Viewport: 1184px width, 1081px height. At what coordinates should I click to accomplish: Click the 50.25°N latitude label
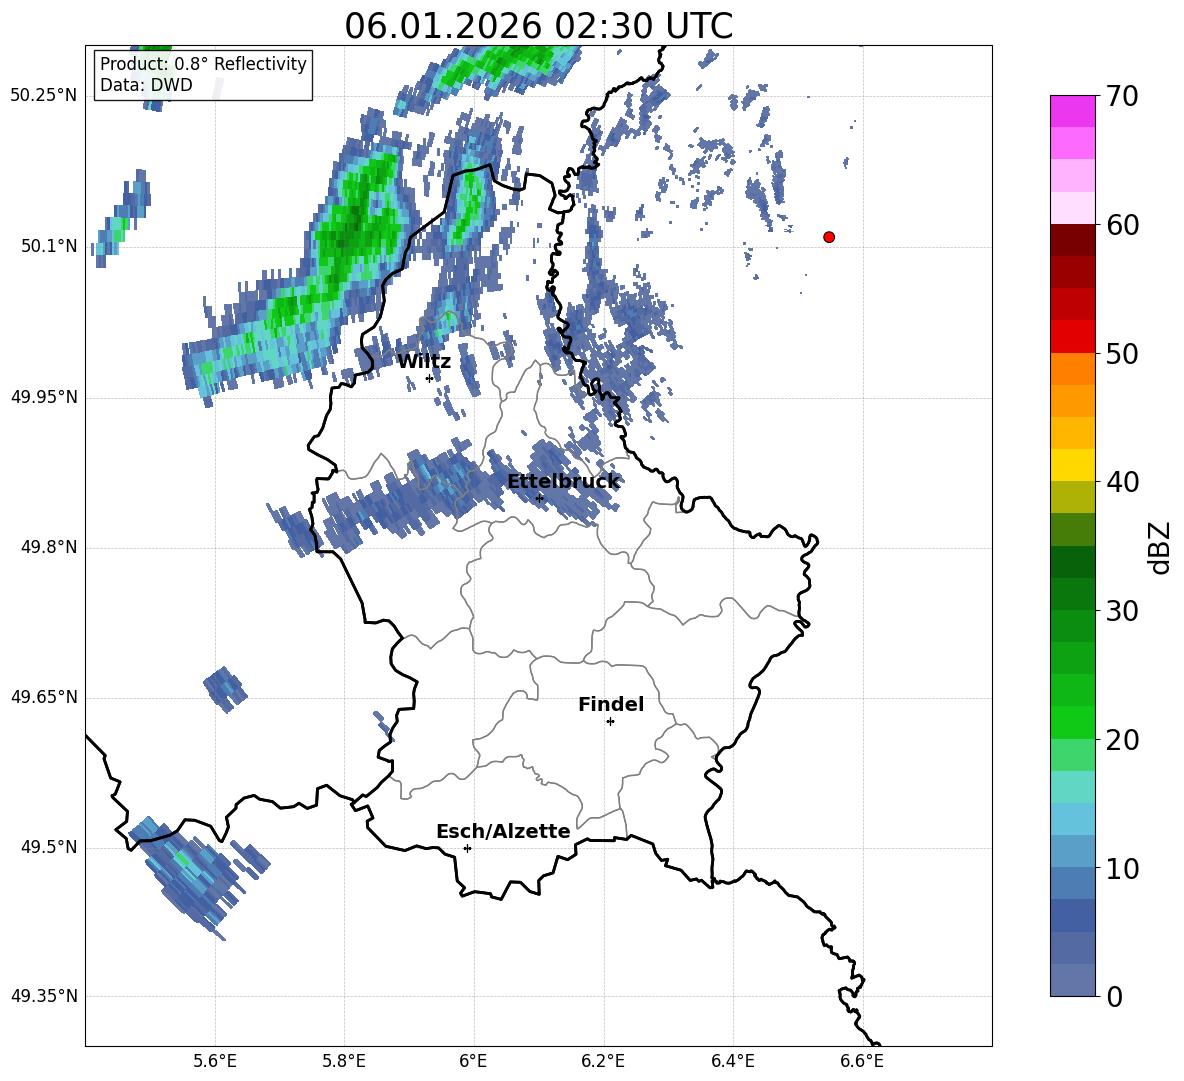[44, 96]
